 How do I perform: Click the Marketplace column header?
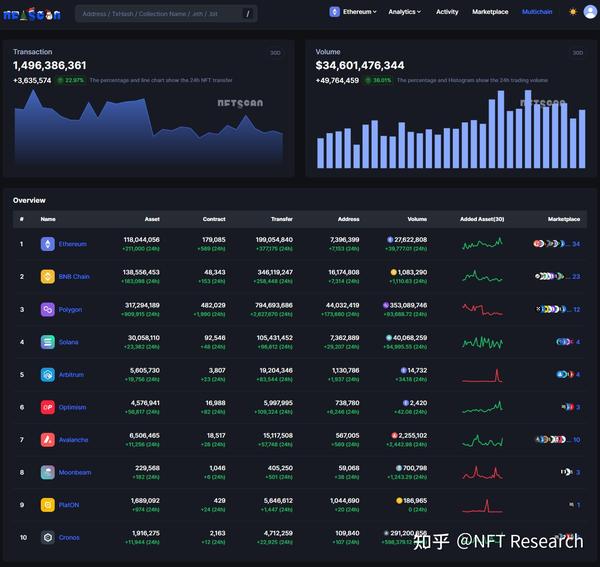(564, 219)
